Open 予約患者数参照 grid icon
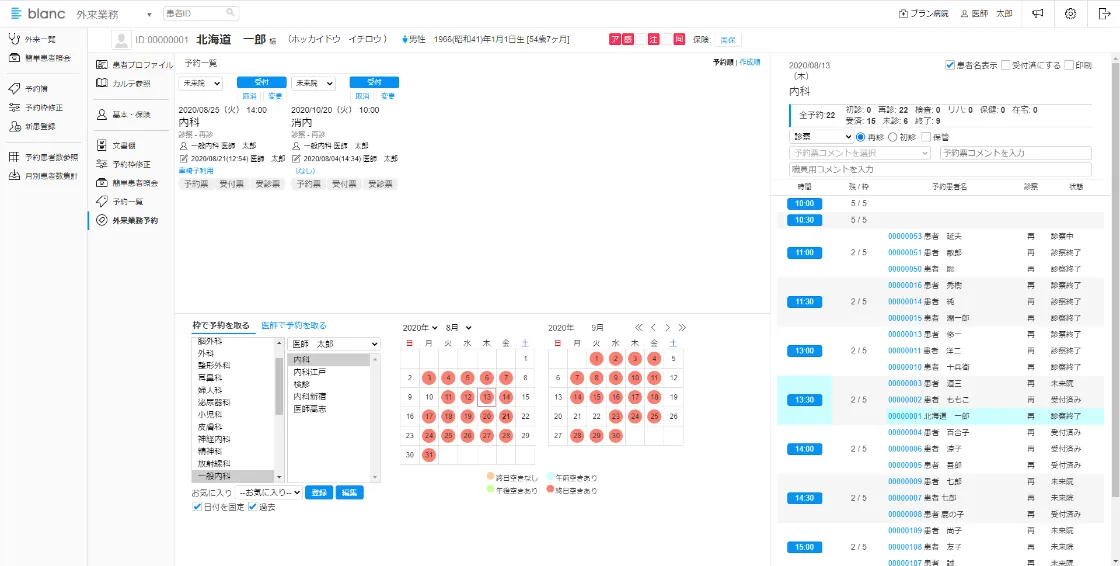Image resolution: width=1120 pixels, height=566 pixels. (14, 157)
